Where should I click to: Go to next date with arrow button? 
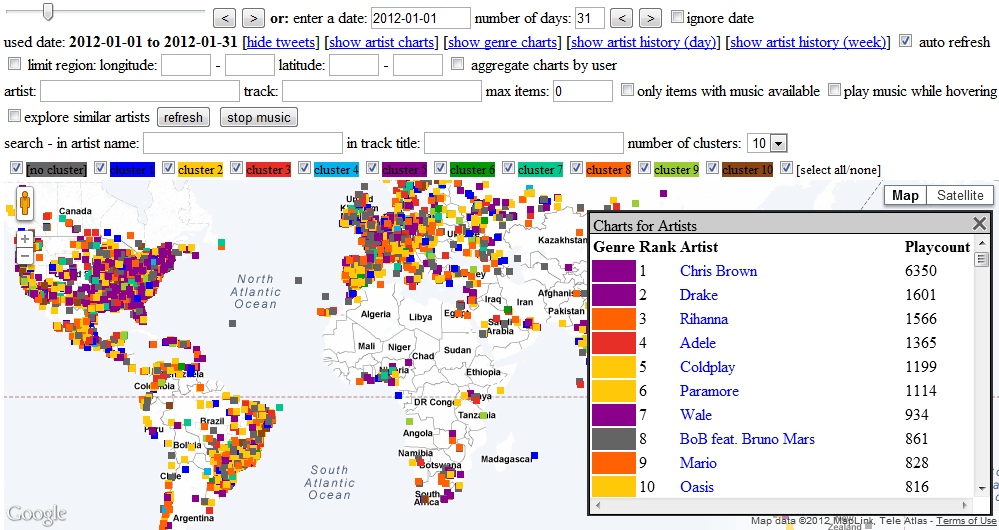254,18
